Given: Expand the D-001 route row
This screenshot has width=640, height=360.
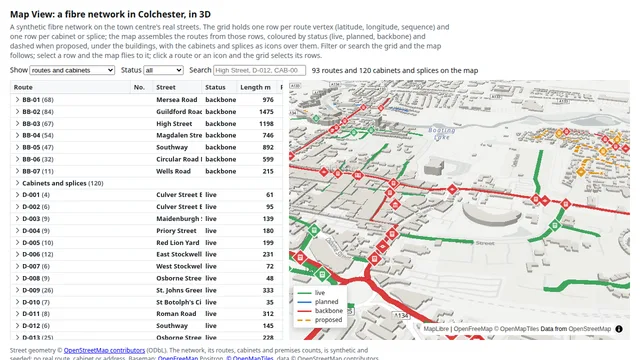Looking at the screenshot, I should [x=17, y=195].
